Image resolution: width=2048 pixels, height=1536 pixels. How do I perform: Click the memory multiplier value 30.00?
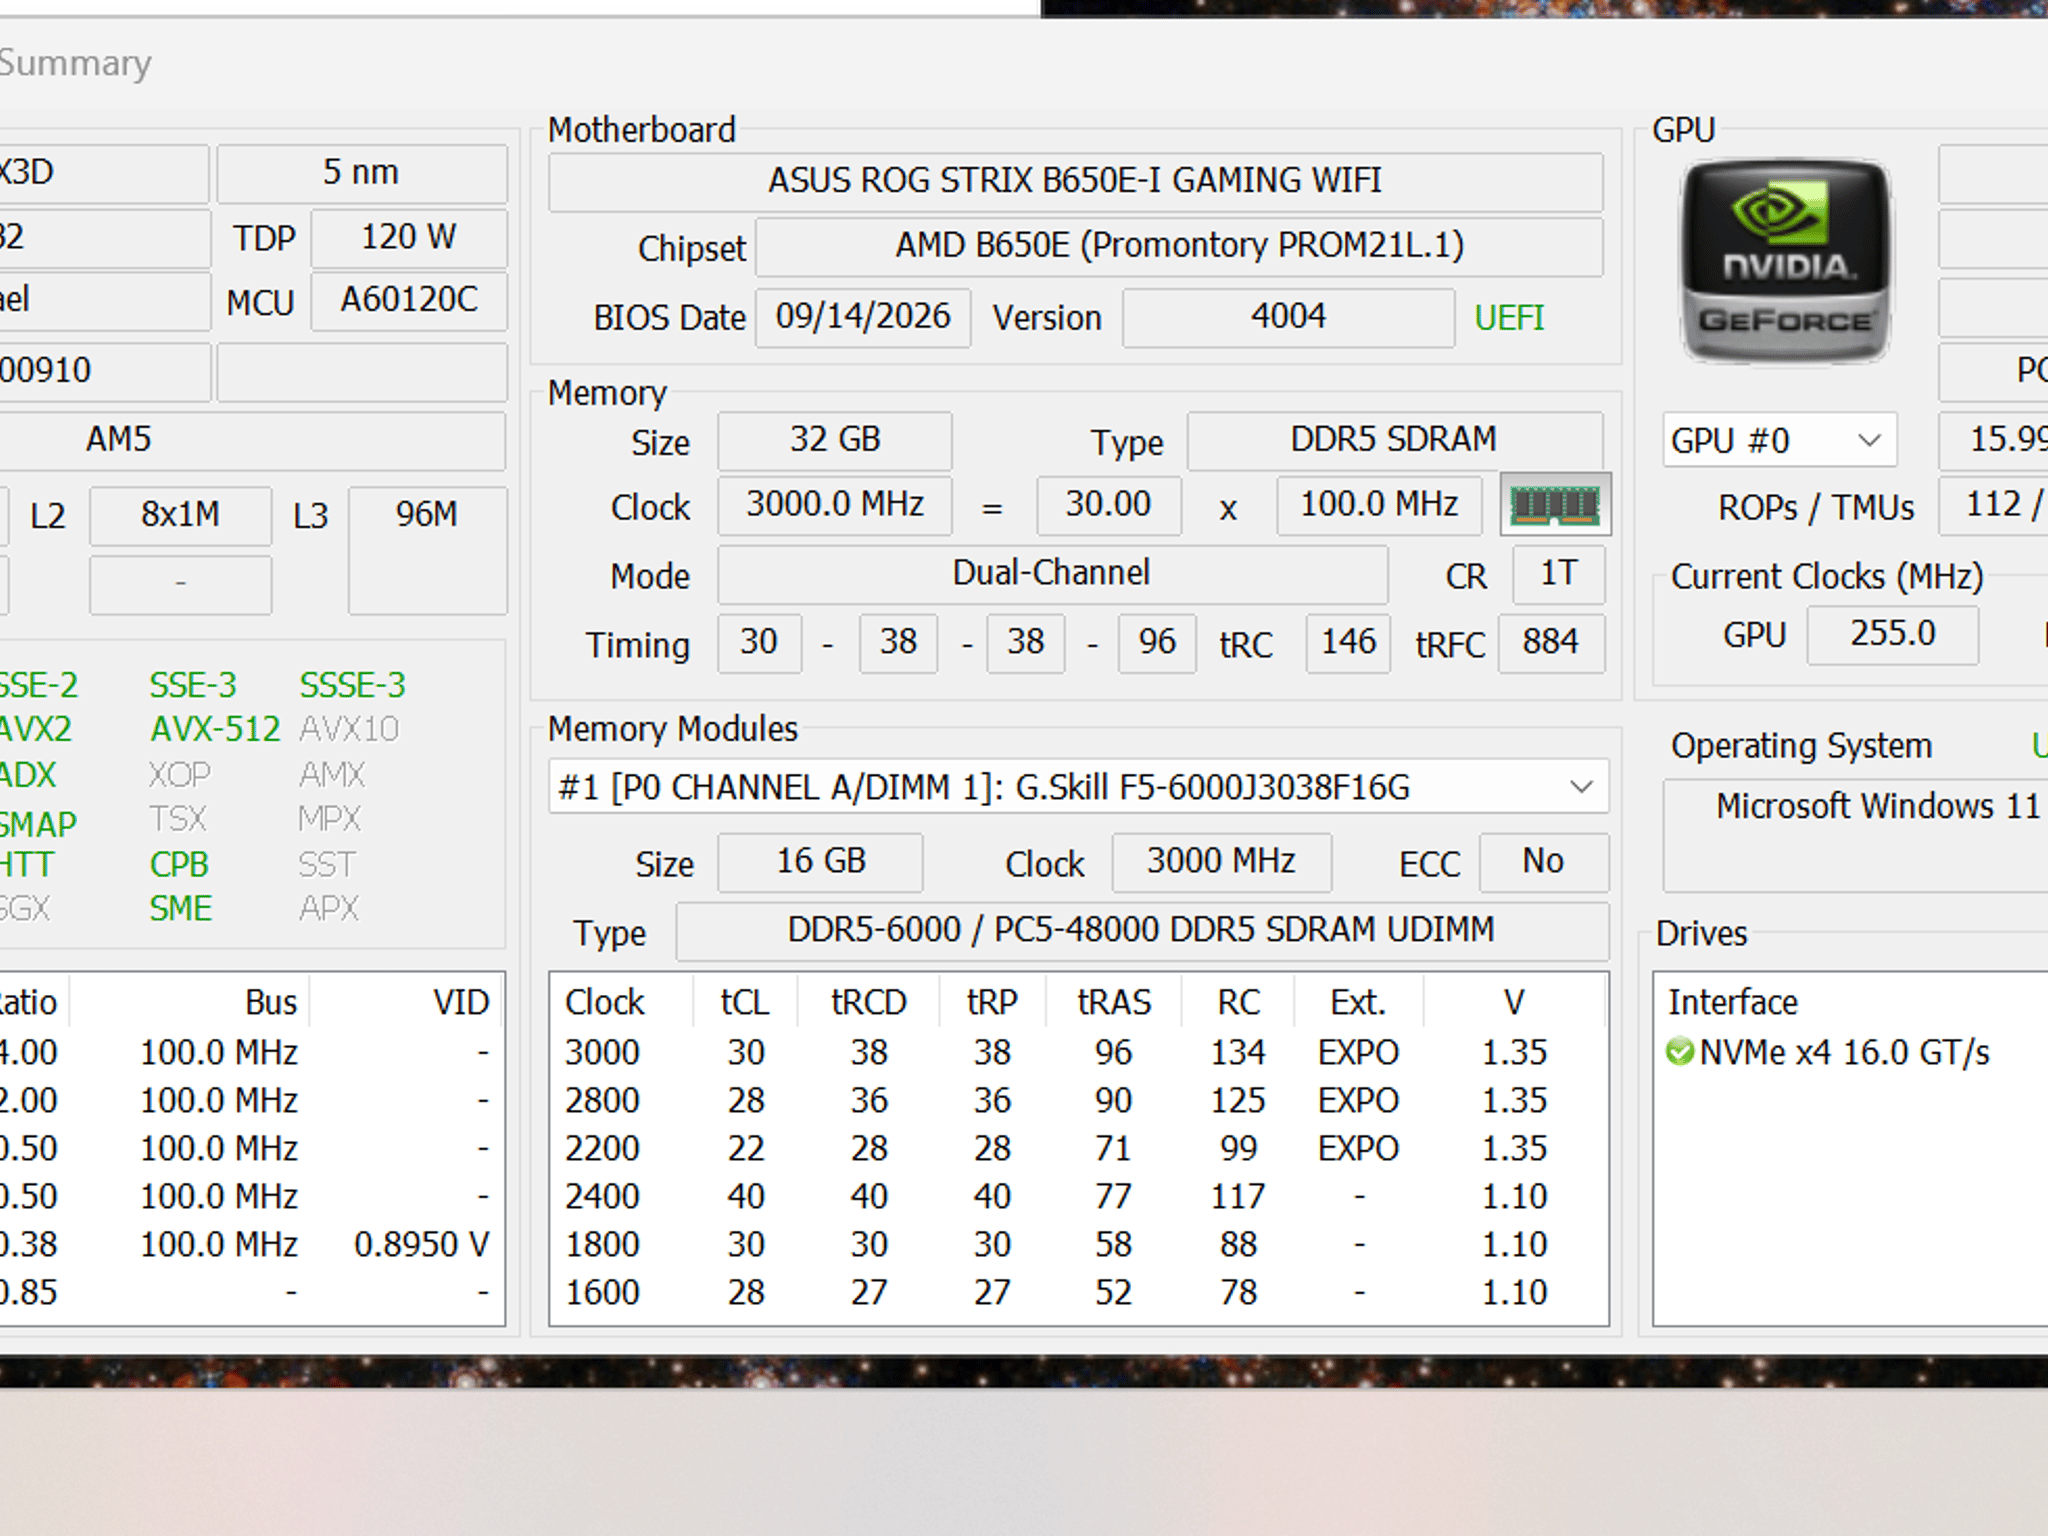pyautogui.click(x=1108, y=505)
